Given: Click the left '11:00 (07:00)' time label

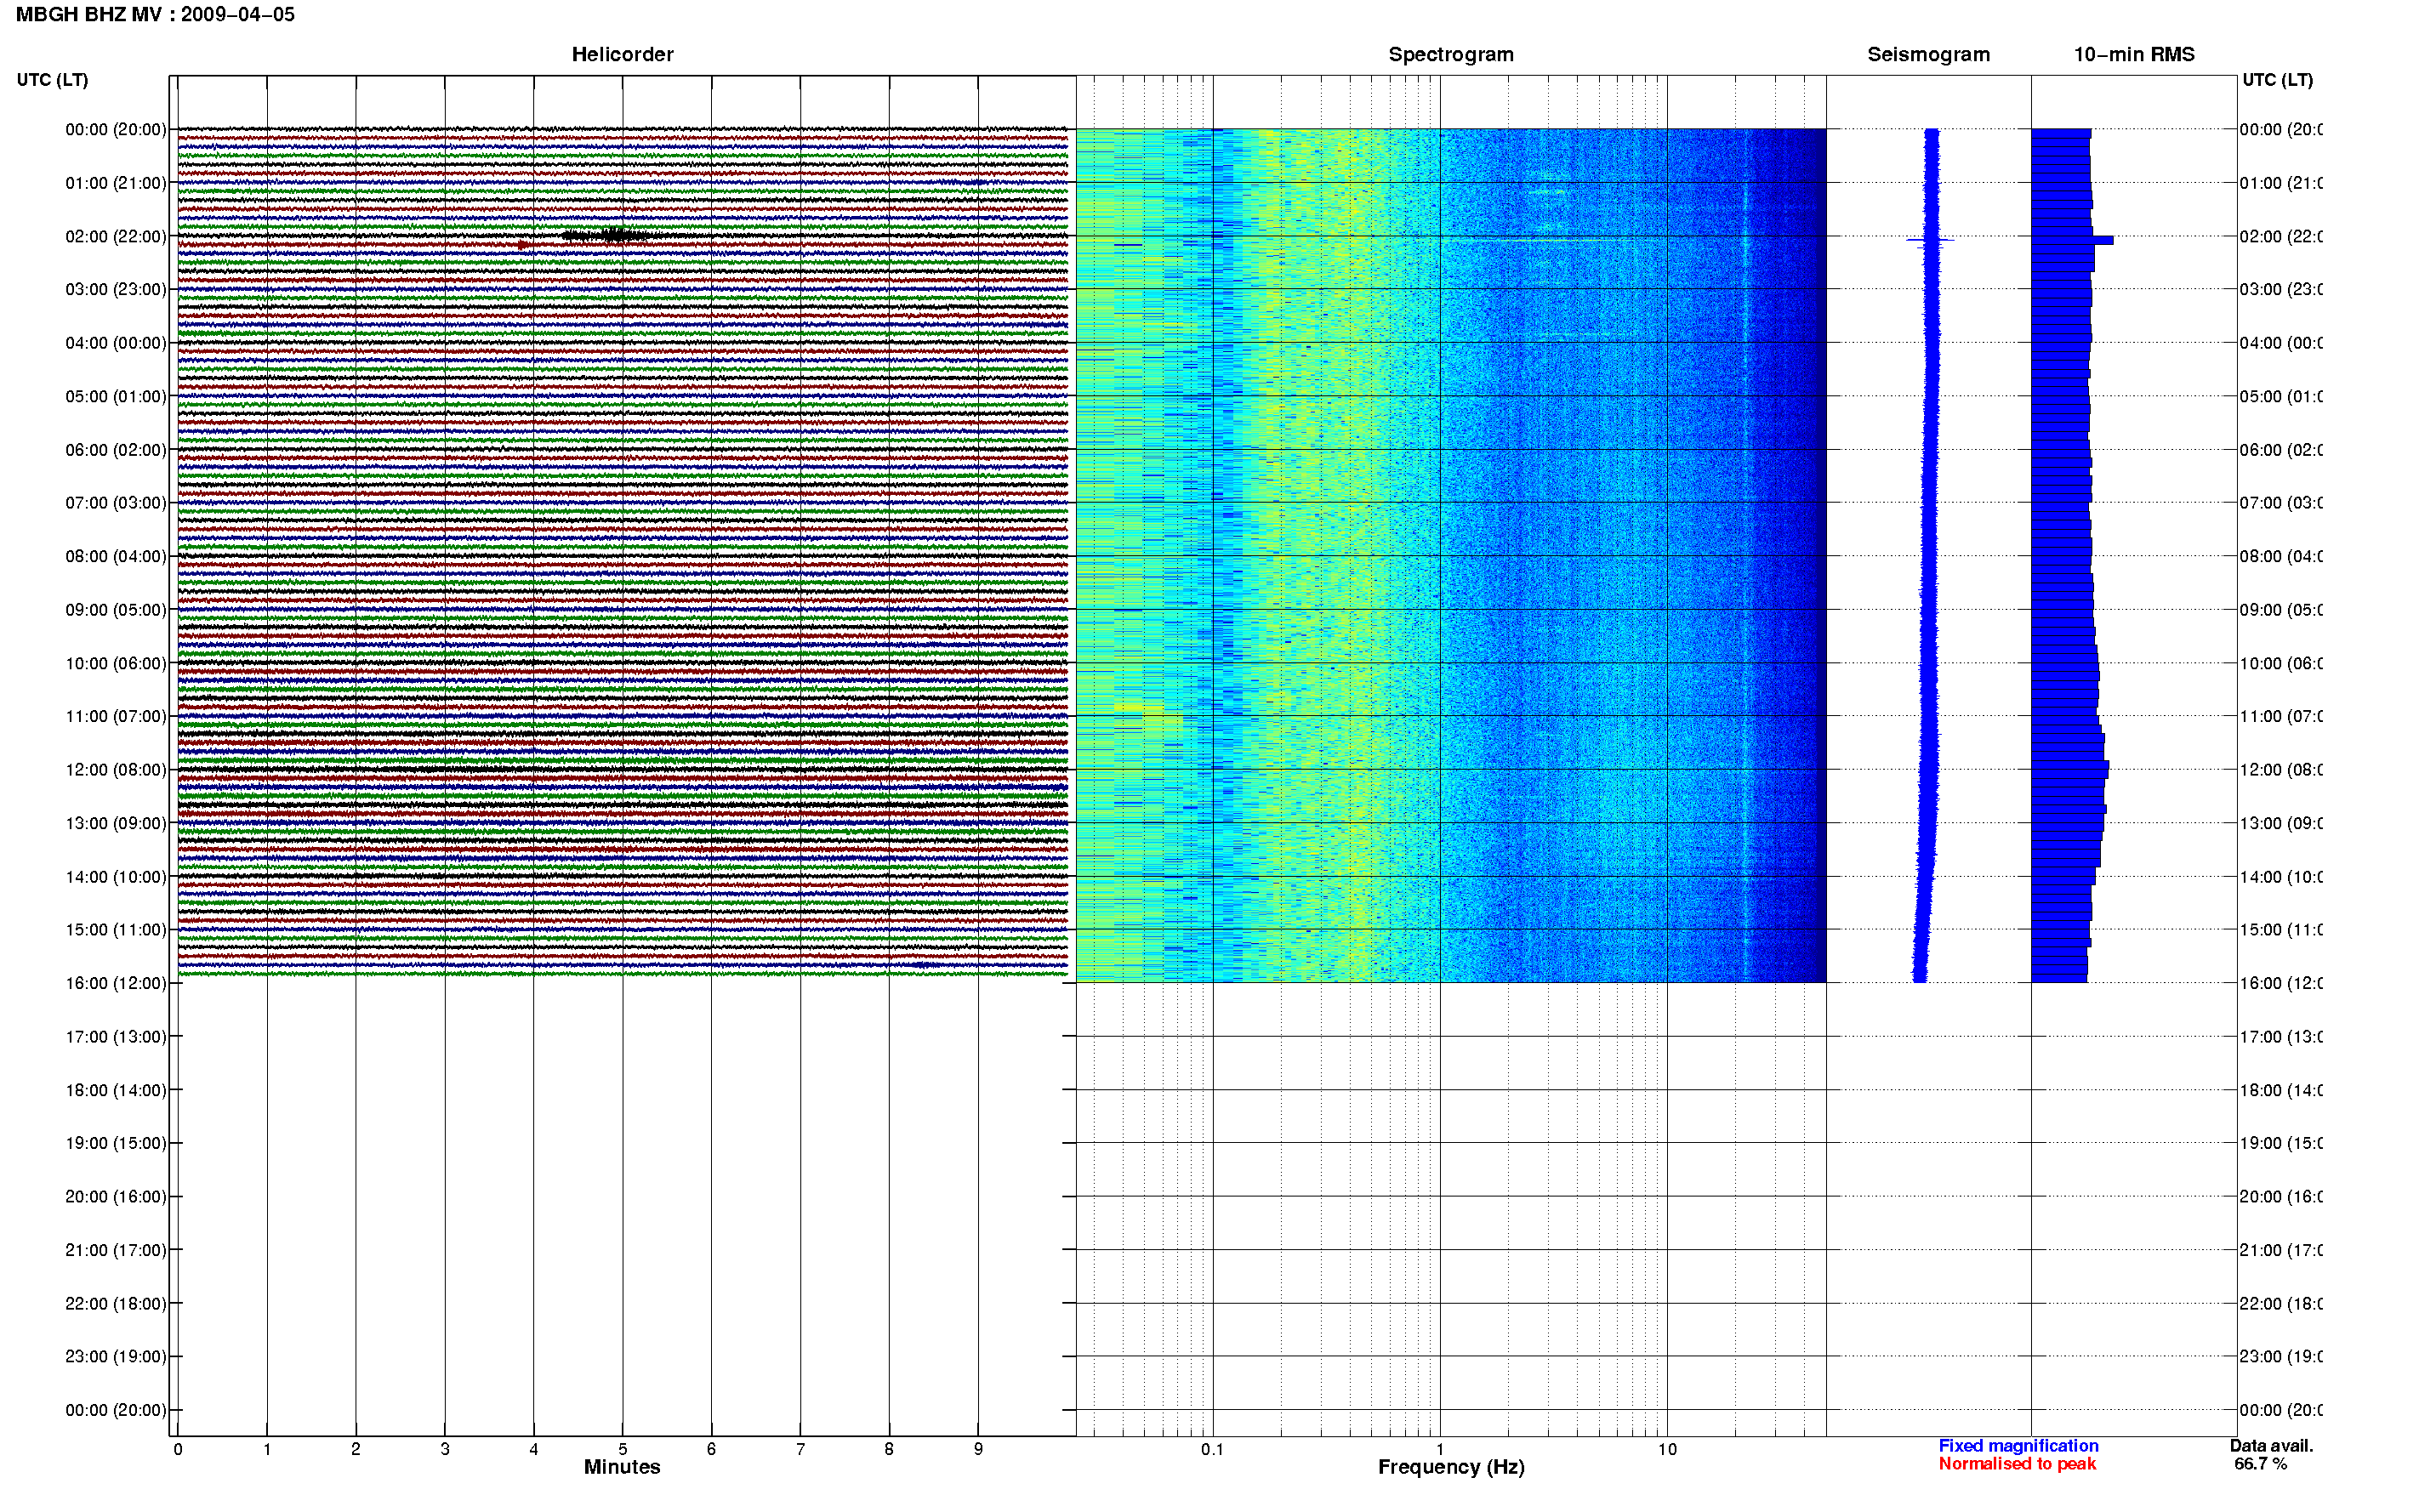Looking at the screenshot, I should point(116,716).
